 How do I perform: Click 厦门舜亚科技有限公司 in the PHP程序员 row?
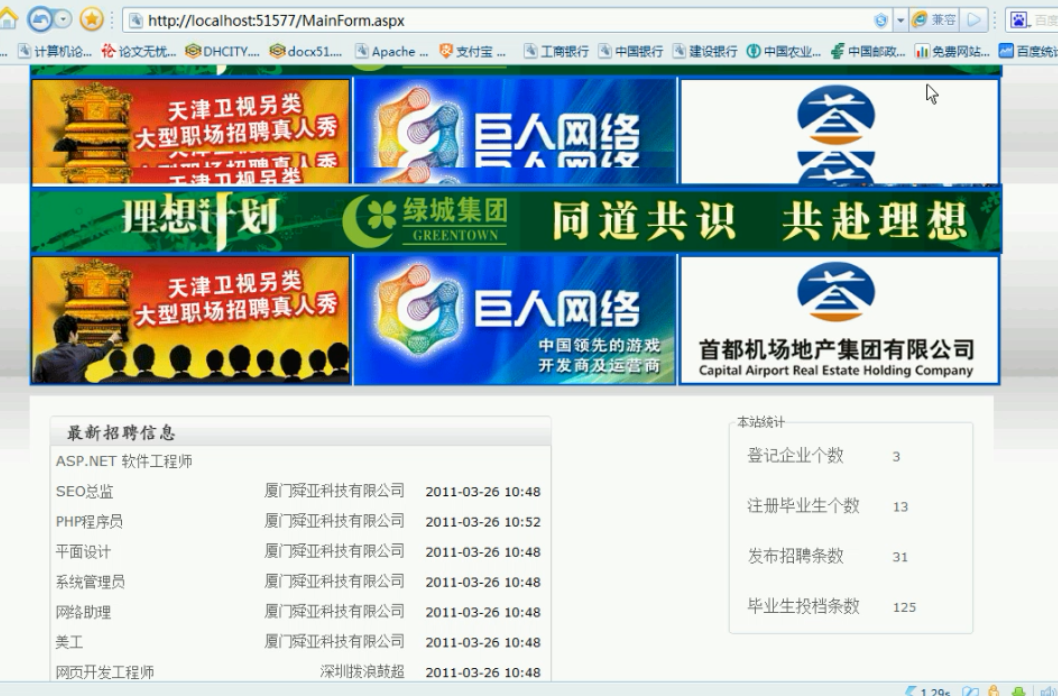335,521
